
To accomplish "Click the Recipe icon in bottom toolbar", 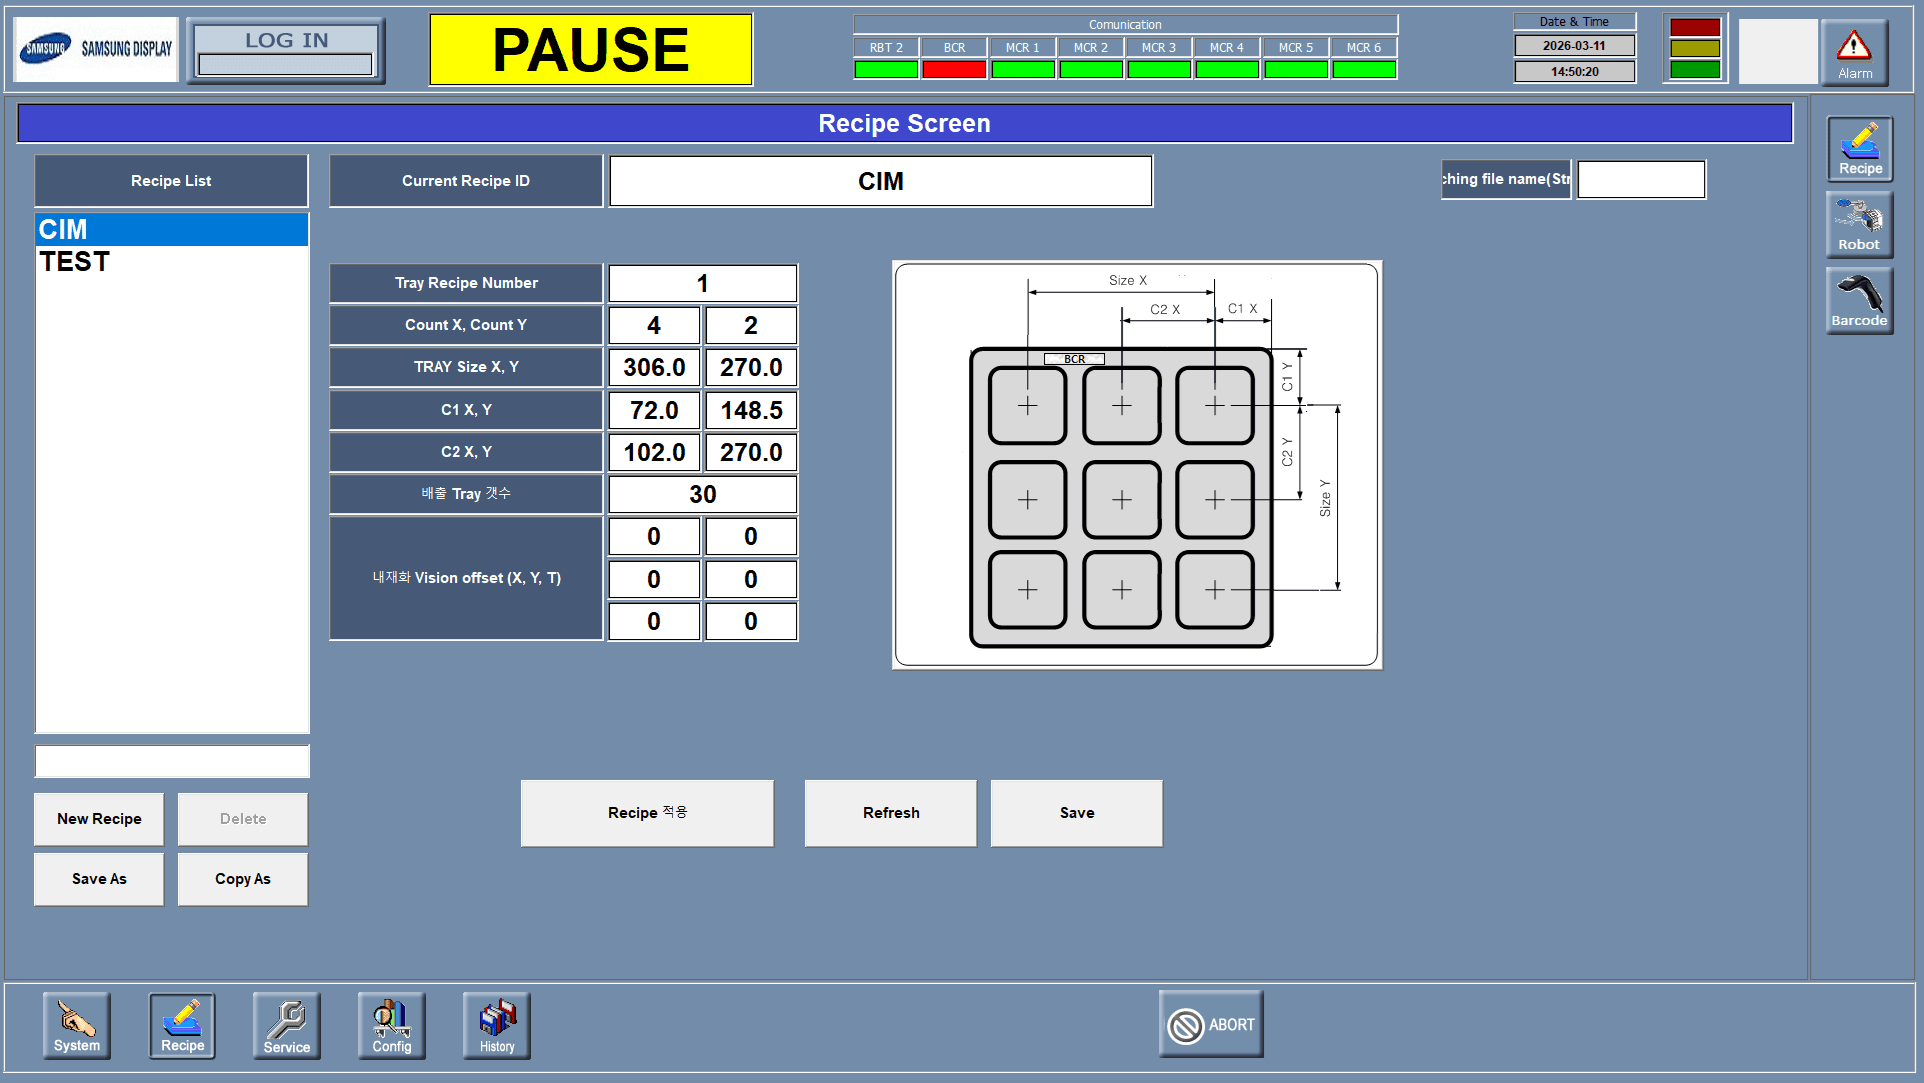I will pyautogui.click(x=182, y=1025).
